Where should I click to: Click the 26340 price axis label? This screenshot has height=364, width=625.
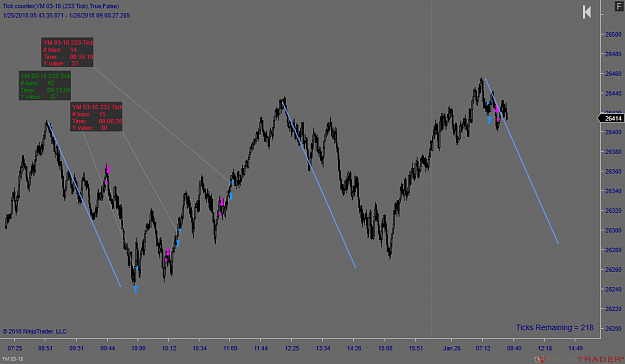pyautogui.click(x=613, y=191)
